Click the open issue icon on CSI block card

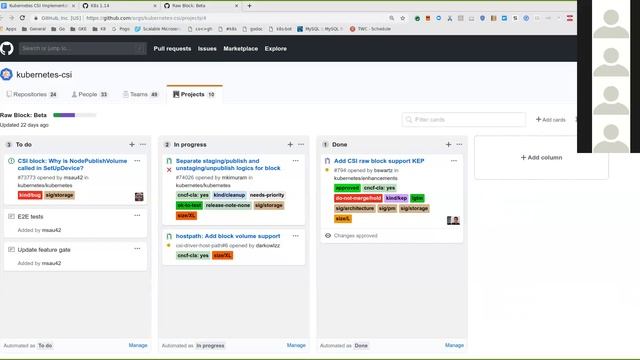[11, 161]
